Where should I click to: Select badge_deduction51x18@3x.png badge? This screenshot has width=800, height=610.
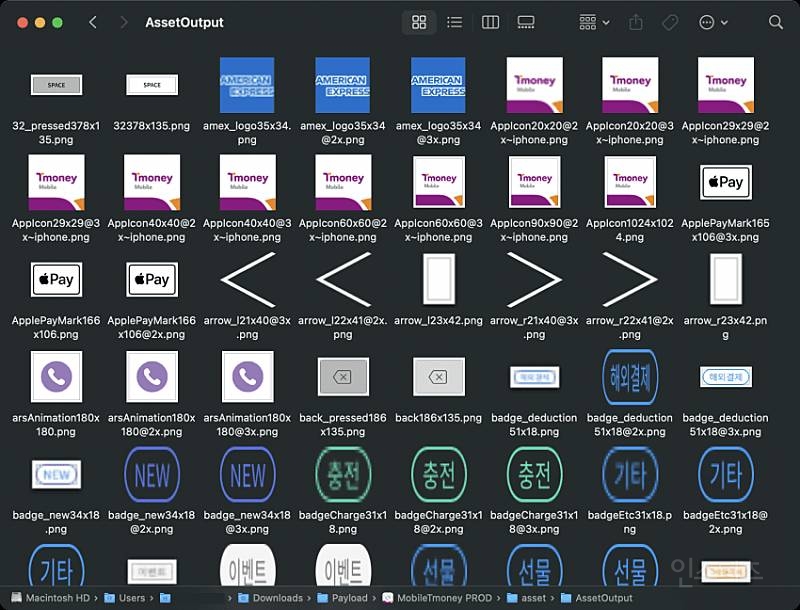[x=726, y=377]
